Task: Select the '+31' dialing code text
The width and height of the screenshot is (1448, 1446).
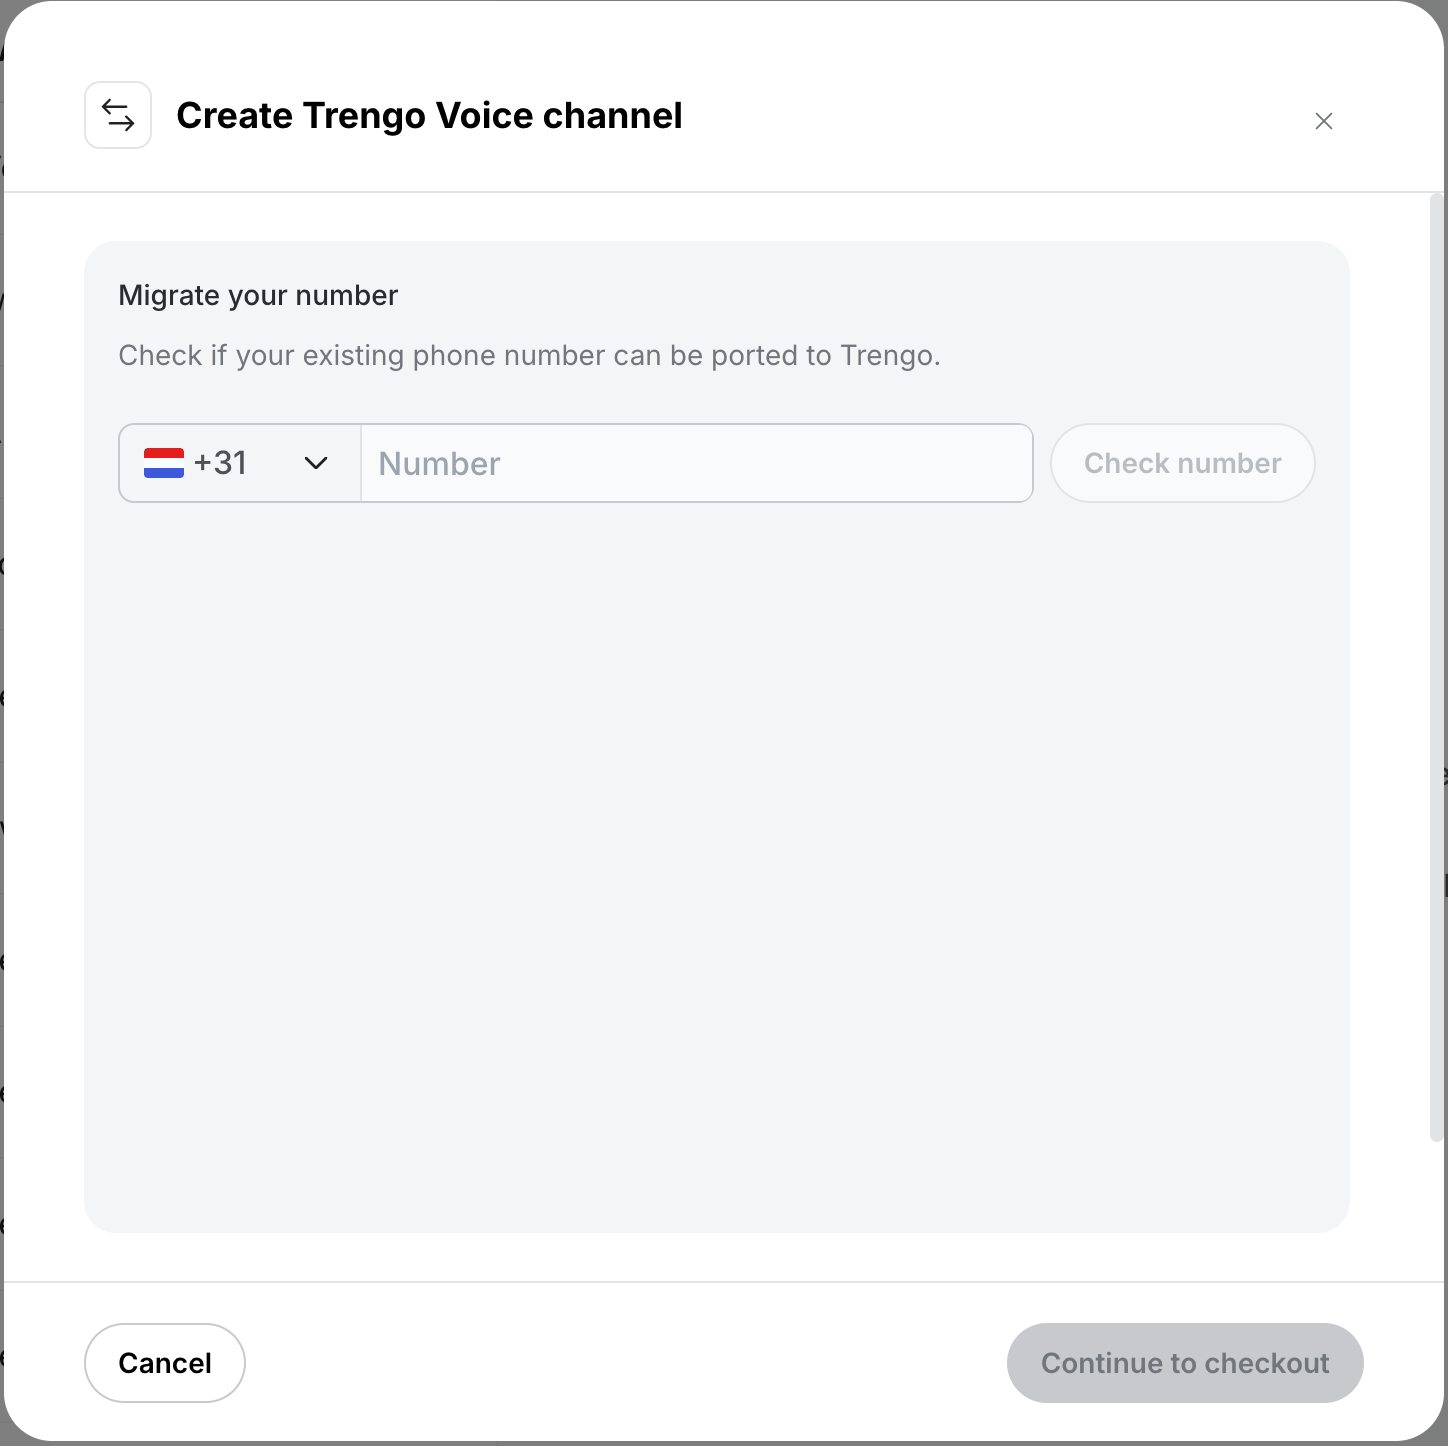Action: pyautogui.click(x=220, y=463)
